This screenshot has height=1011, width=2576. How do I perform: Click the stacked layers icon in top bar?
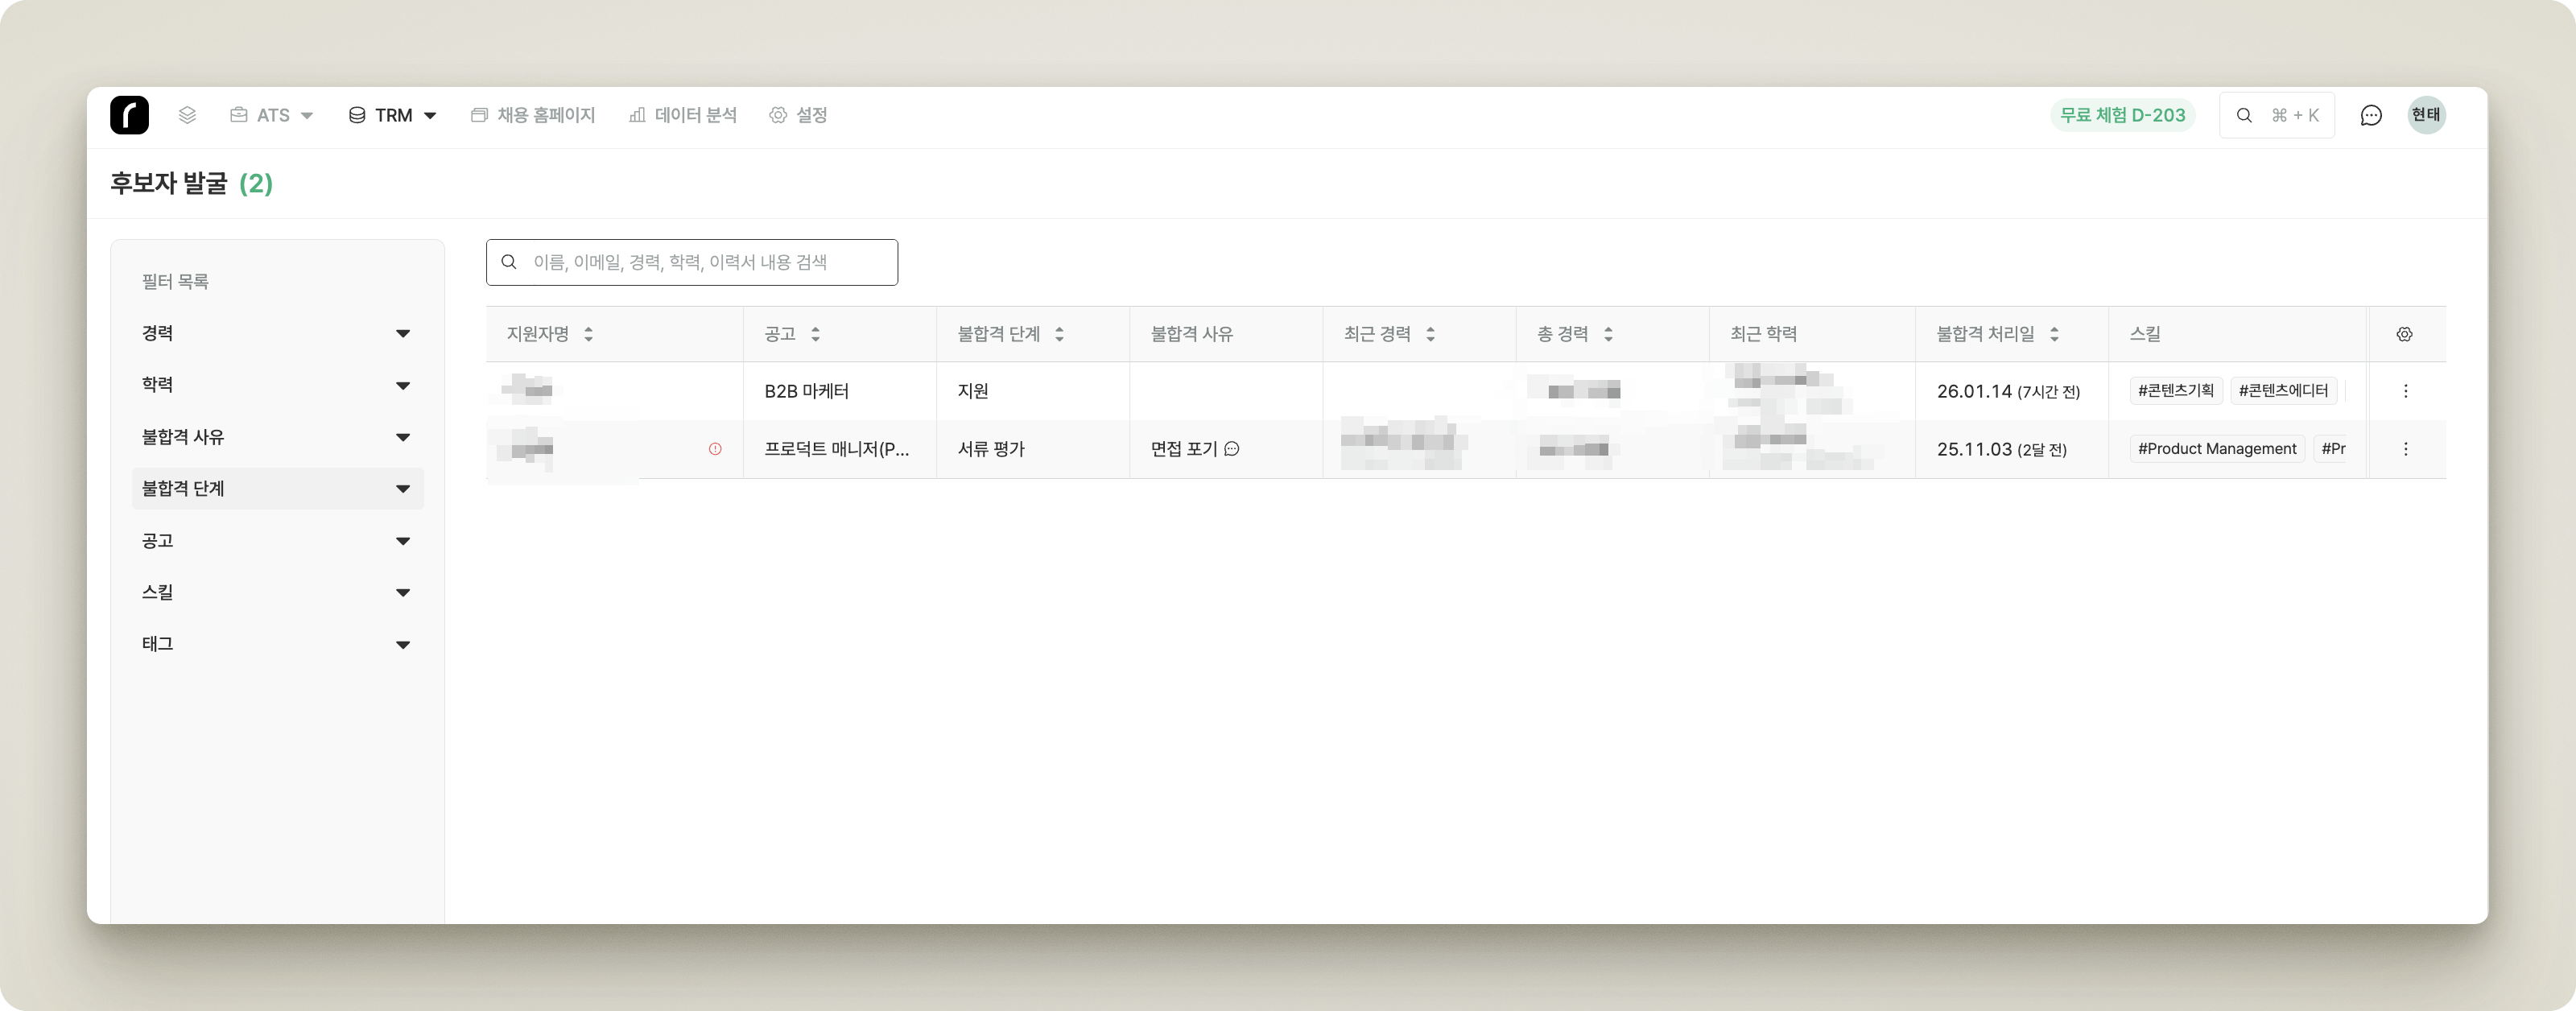click(x=187, y=115)
